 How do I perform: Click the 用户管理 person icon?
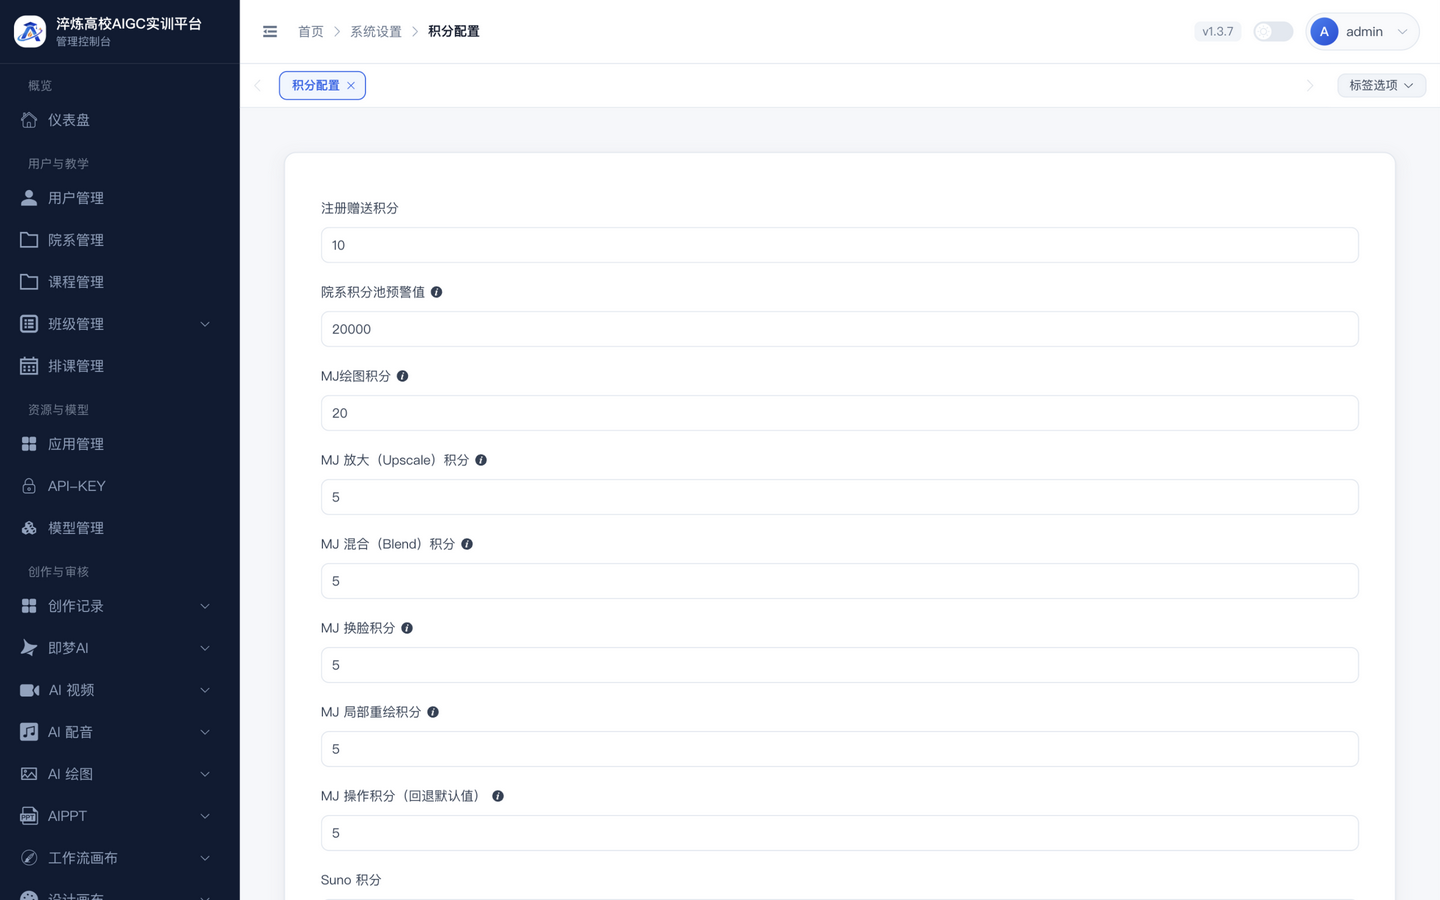(x=29, y=198)
